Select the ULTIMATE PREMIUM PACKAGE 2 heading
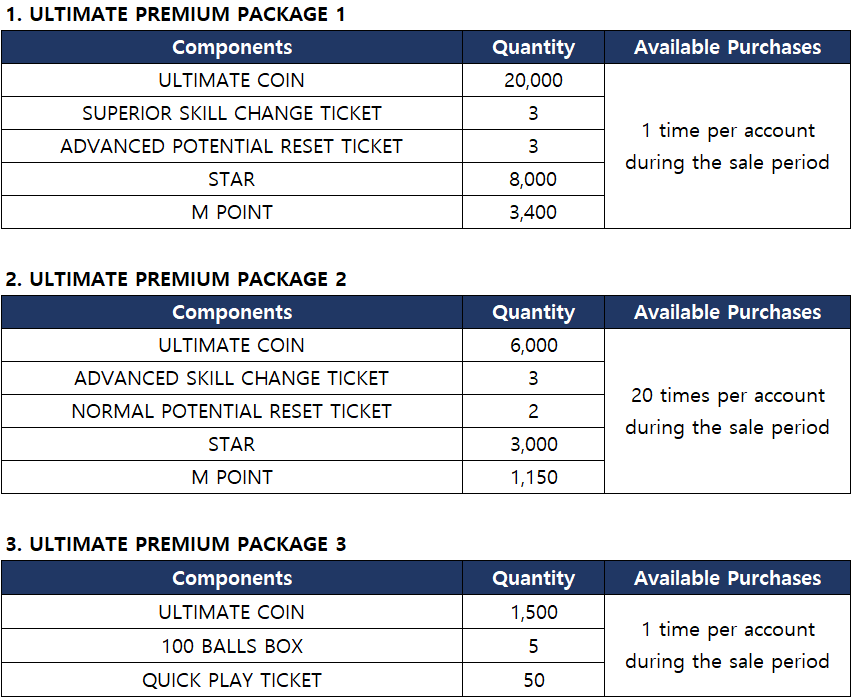851x697 pixels. tap(175, 279)
